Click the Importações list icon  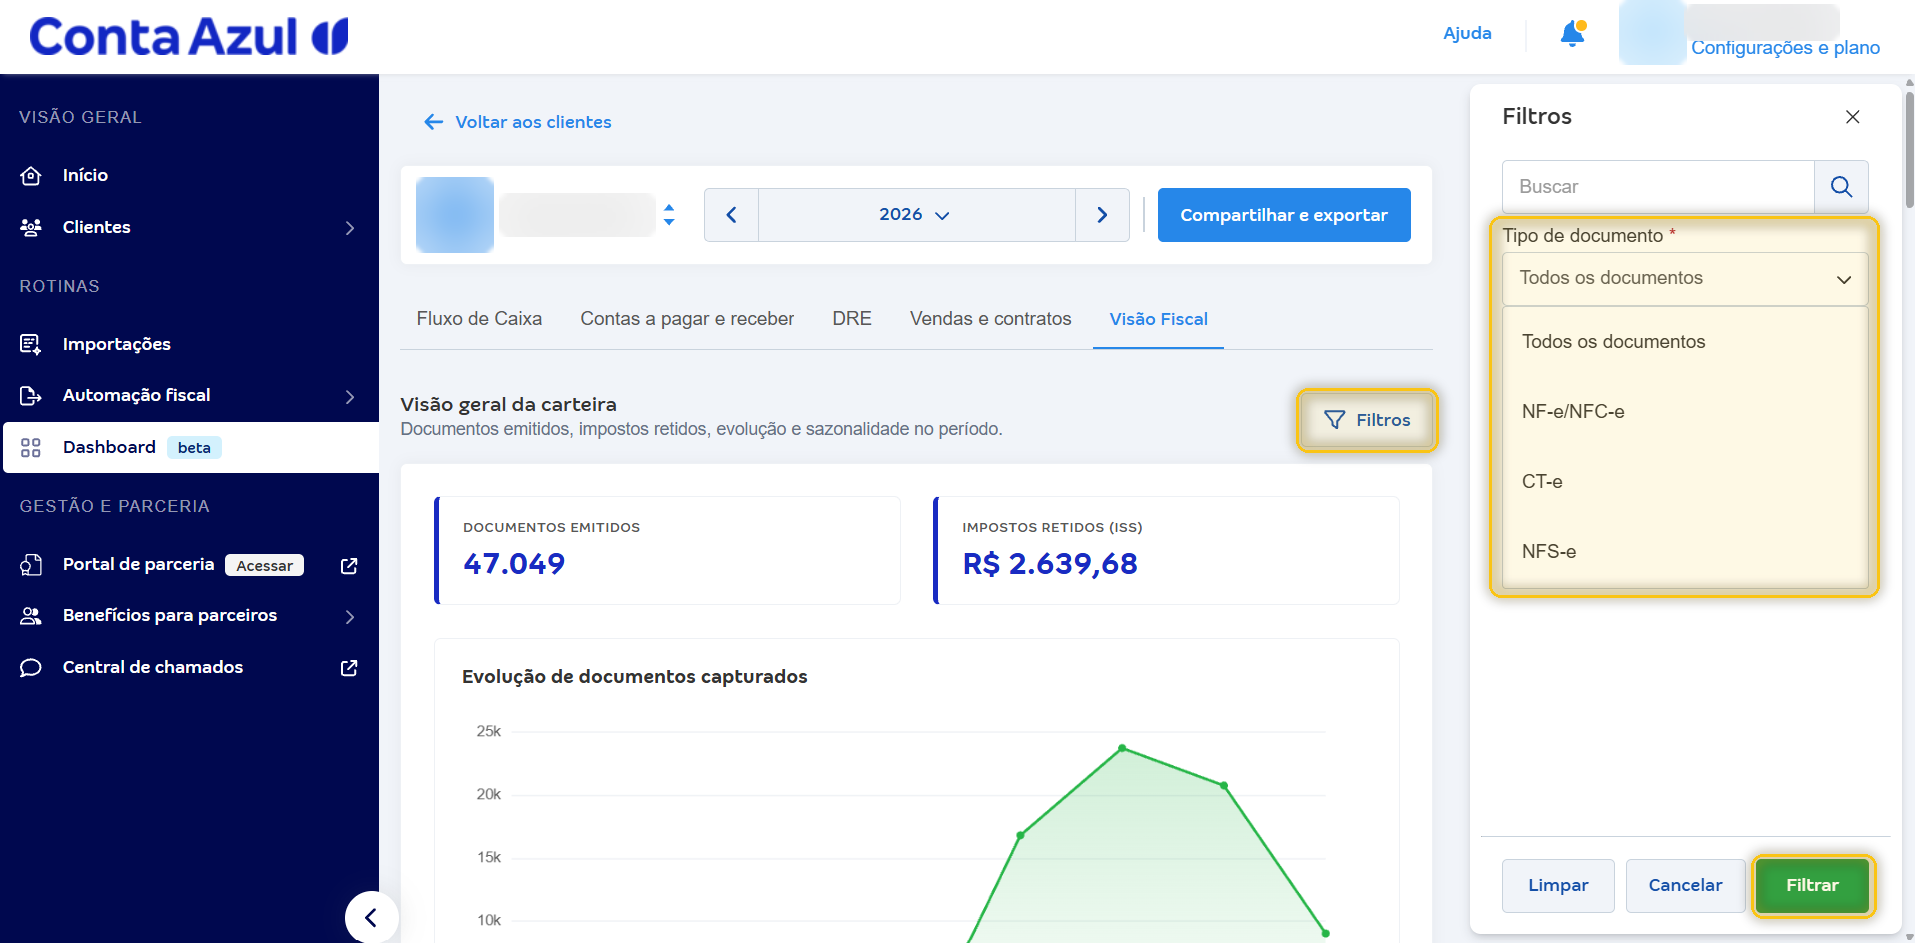(x=31, y=345)
